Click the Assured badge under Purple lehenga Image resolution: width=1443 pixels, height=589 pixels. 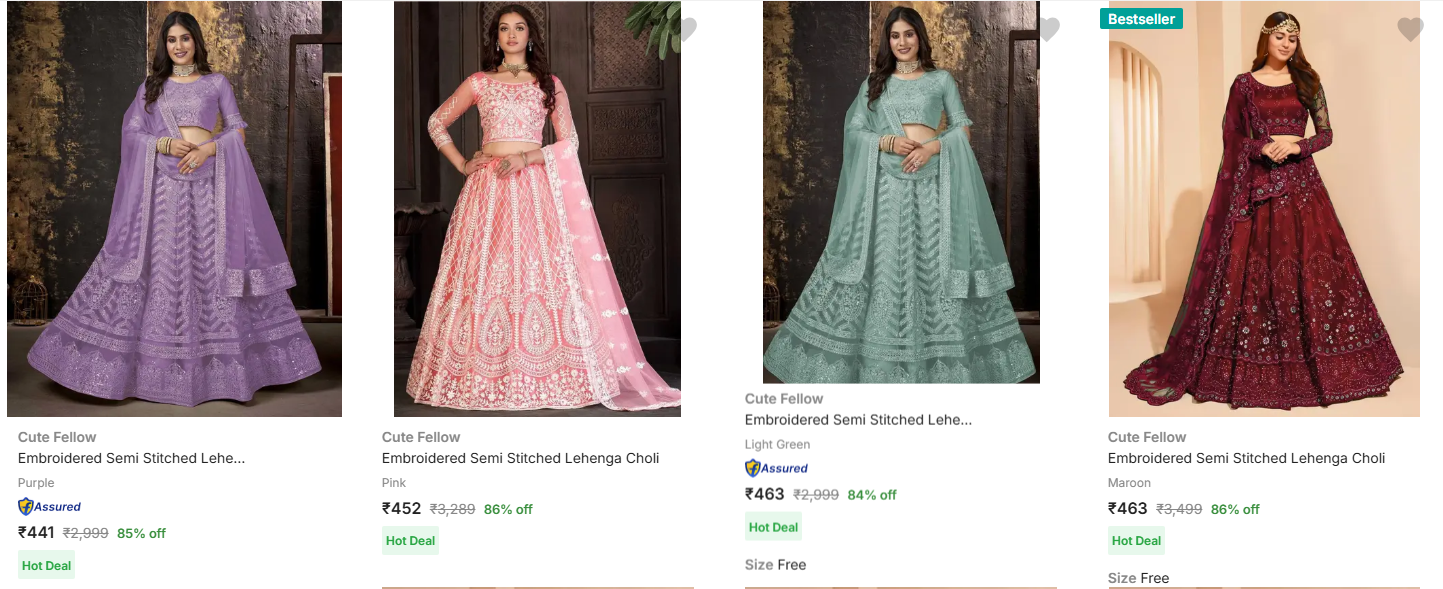(50, 506)
